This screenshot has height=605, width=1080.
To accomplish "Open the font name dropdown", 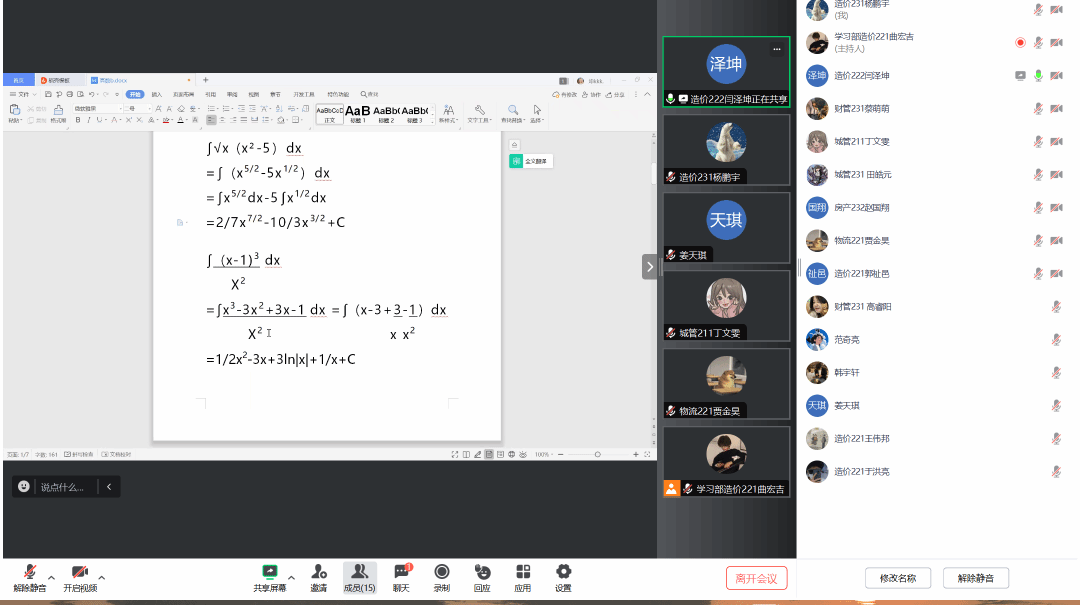I will pos(121,108).
